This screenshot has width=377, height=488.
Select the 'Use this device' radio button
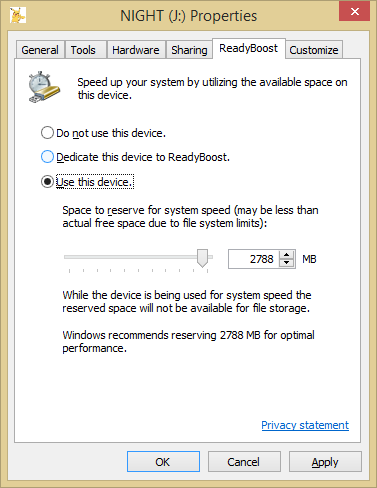47,182
